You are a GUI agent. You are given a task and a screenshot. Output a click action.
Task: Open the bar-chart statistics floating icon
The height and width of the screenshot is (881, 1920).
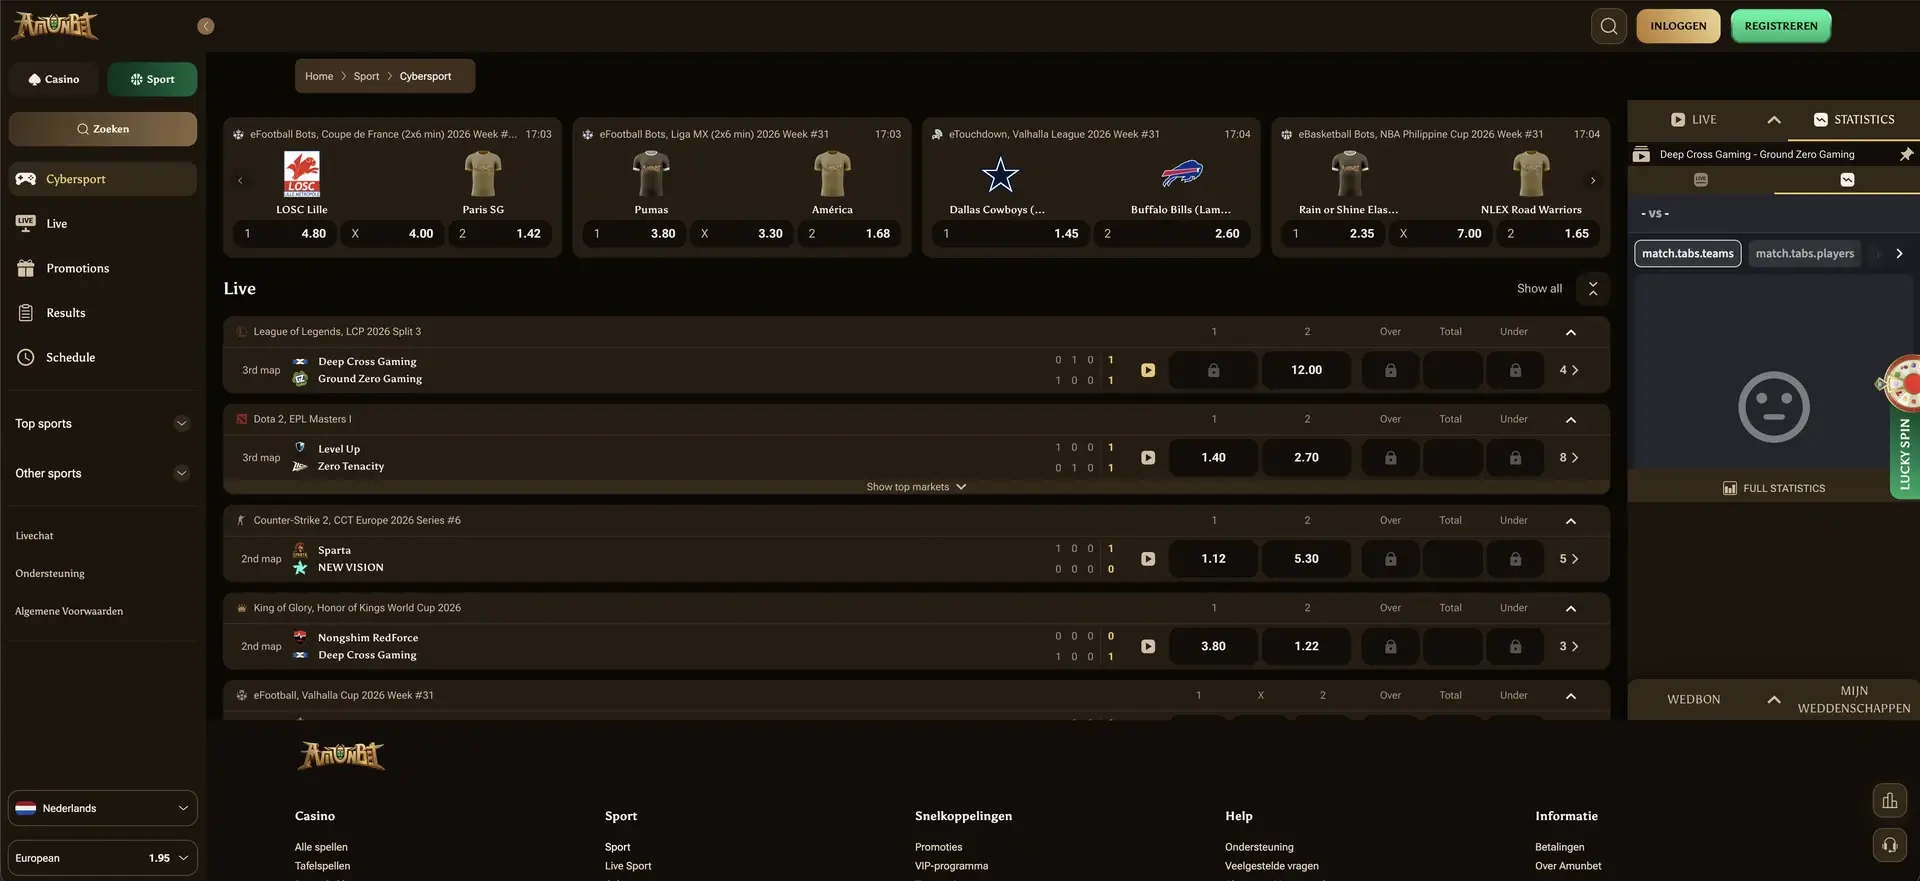tap(1890, 801)
